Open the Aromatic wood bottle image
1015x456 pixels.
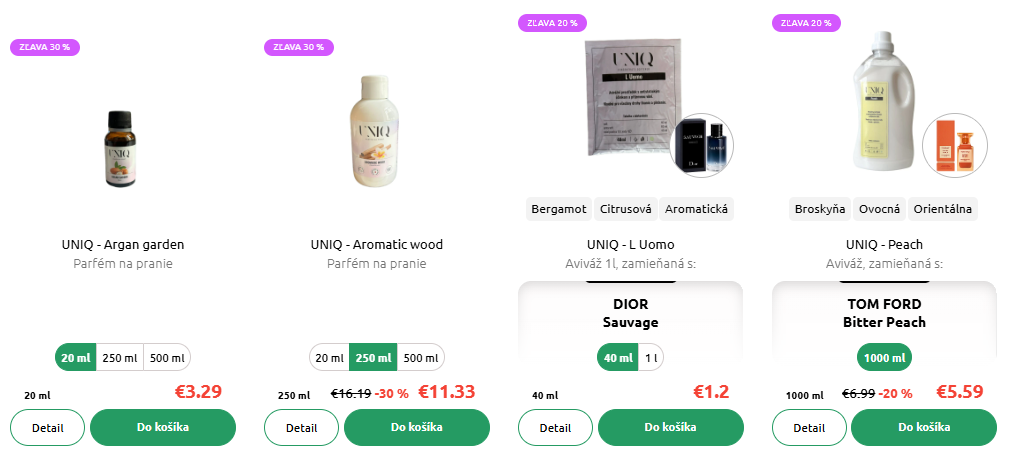tap(377, 131)
